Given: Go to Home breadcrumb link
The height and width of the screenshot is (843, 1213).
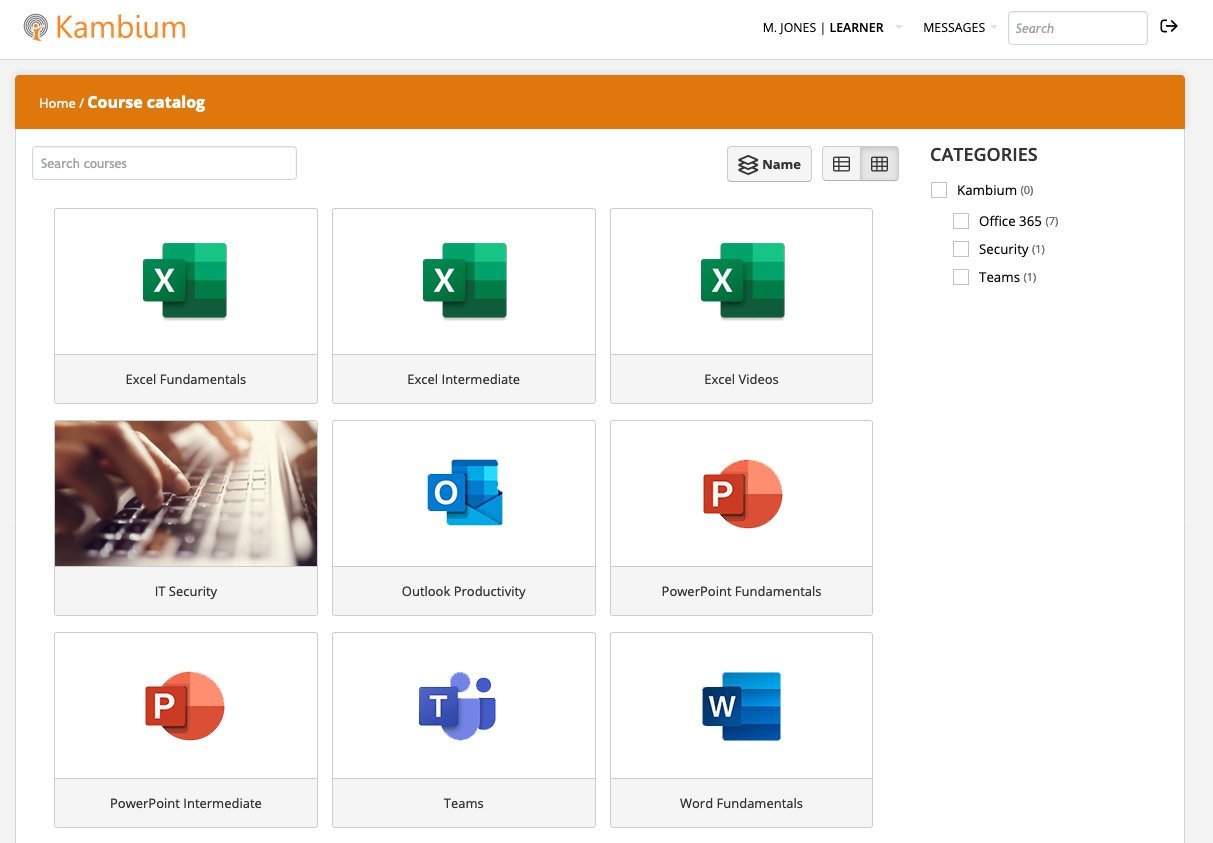Looking at the screenshot, I should tap(57, 103).
